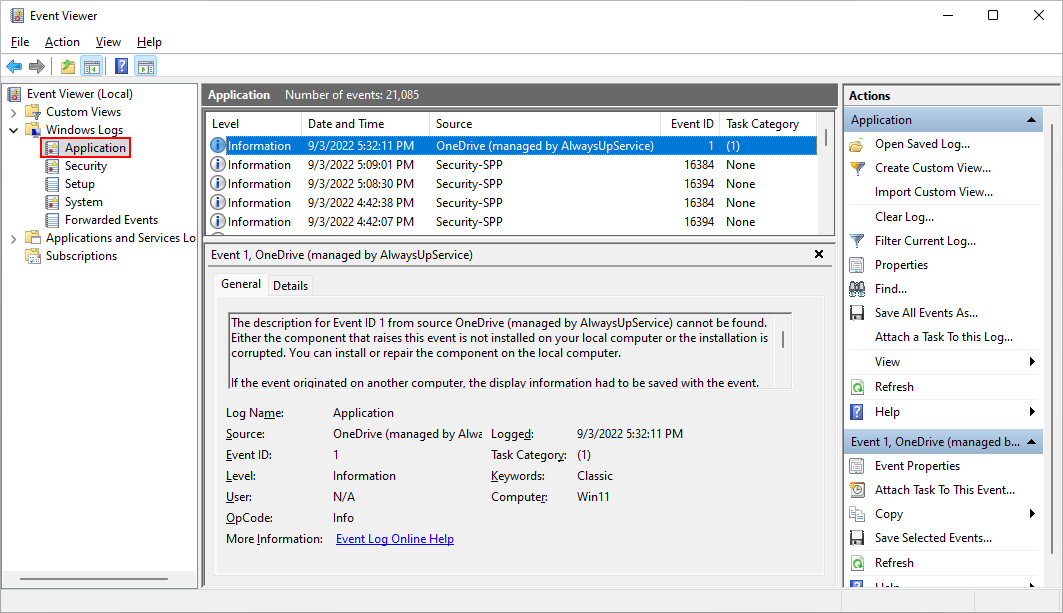This screenshot has width=1063, height=613.
Task: Open the Copy submenu arrow
Action: point(1032,514)
